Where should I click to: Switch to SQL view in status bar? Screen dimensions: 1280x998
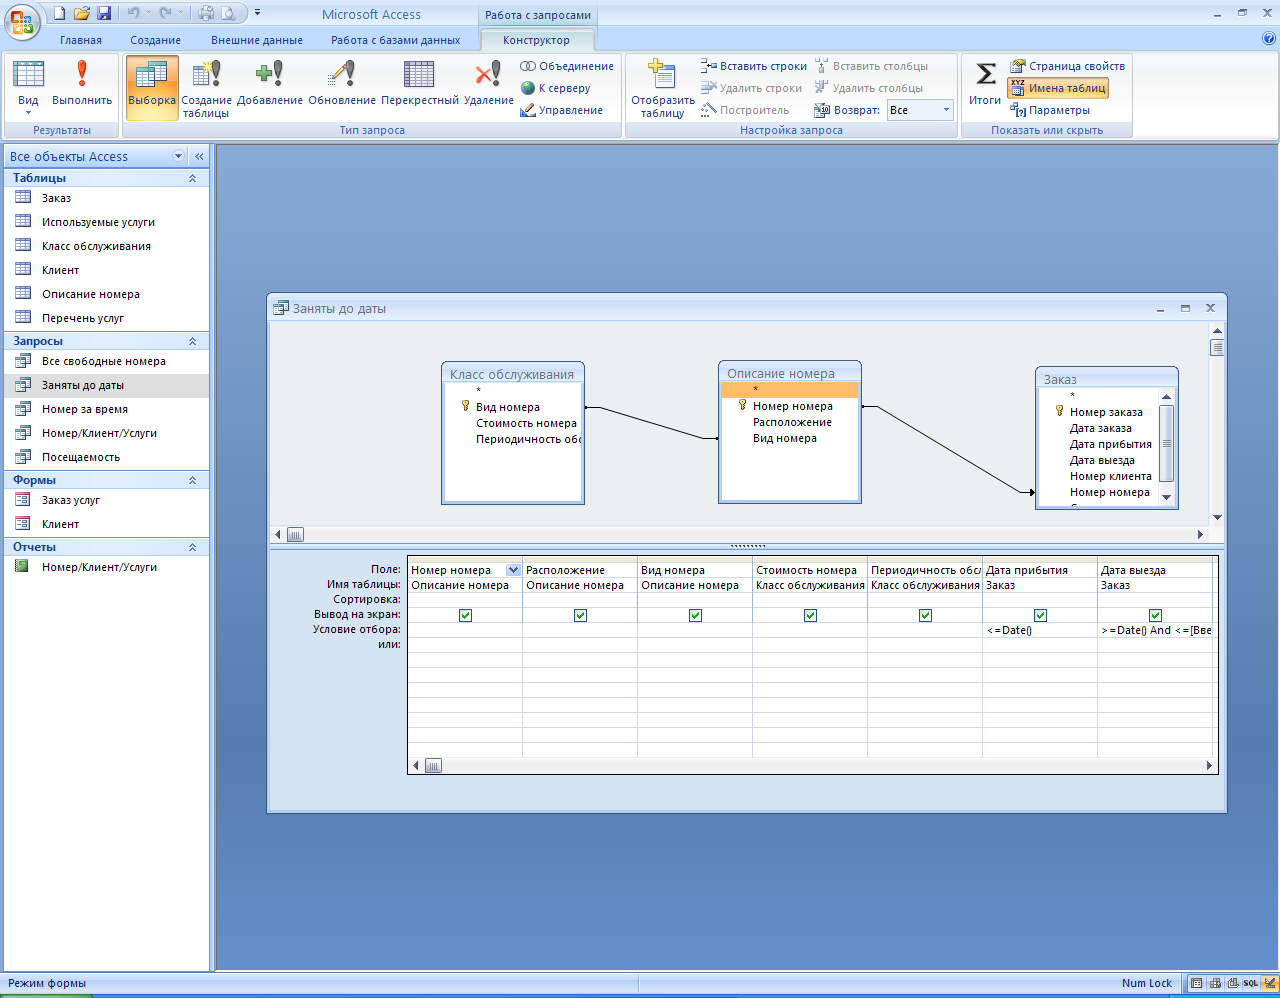[x=1251, y=983]
